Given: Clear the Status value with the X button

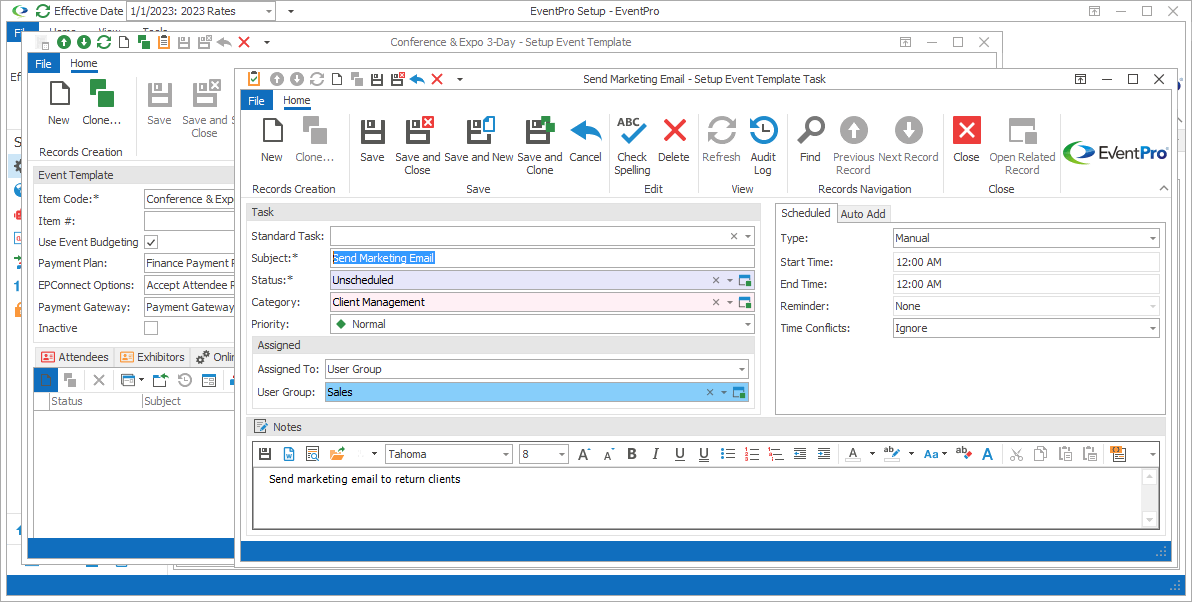Looking at the screenshot, I should [715, 280].
